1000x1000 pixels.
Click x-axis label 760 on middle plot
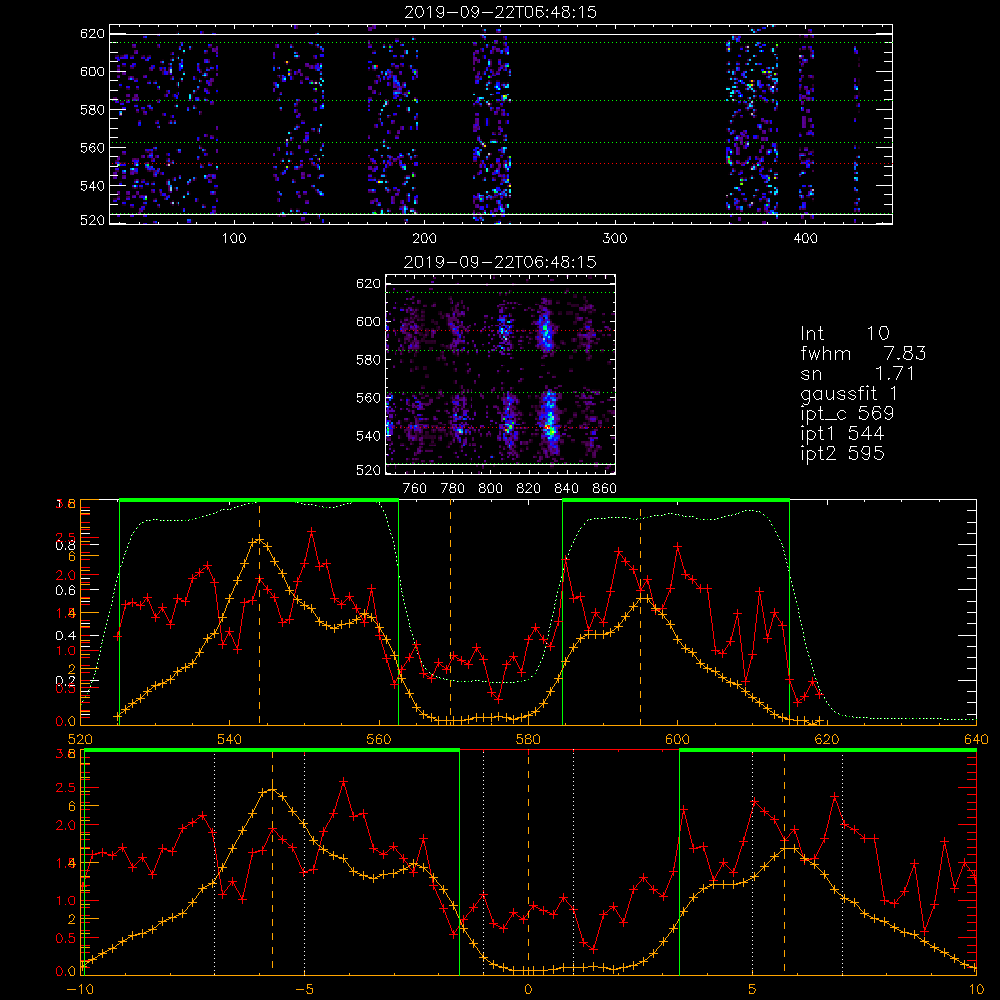(415, 489)
